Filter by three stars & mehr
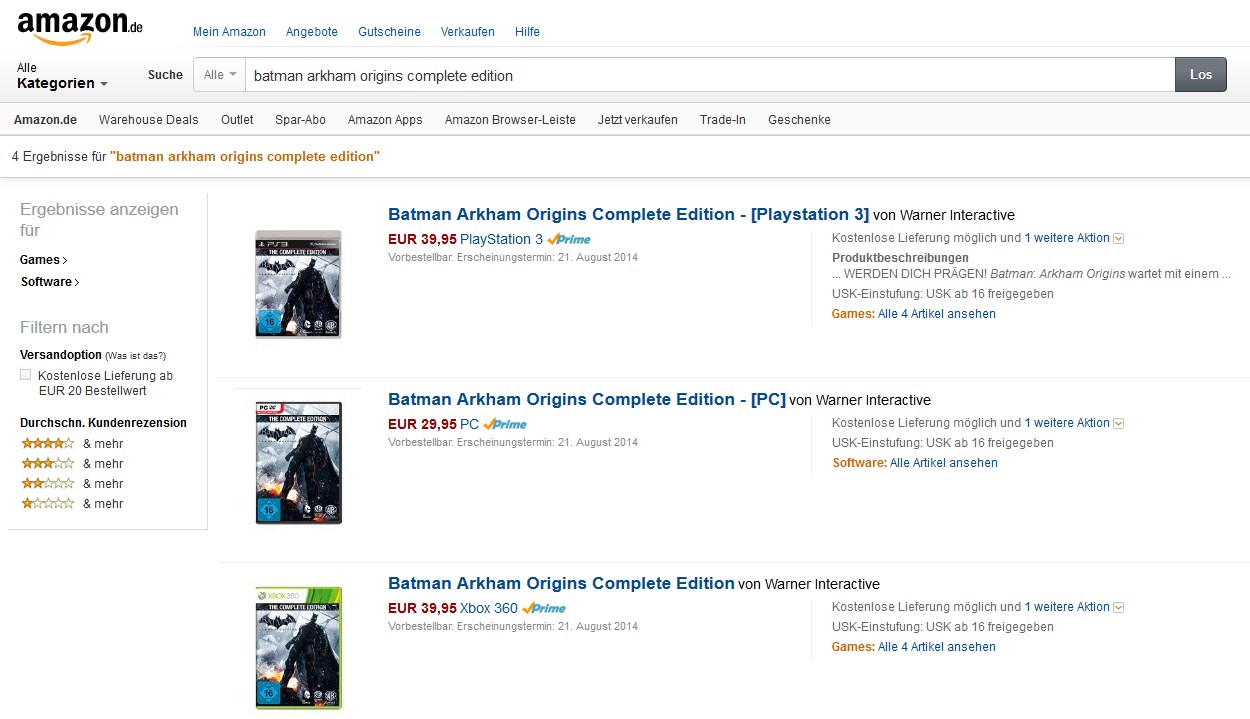Image resolution: width=1250 pixels, height=719 pixels. [x=72, y=464]
